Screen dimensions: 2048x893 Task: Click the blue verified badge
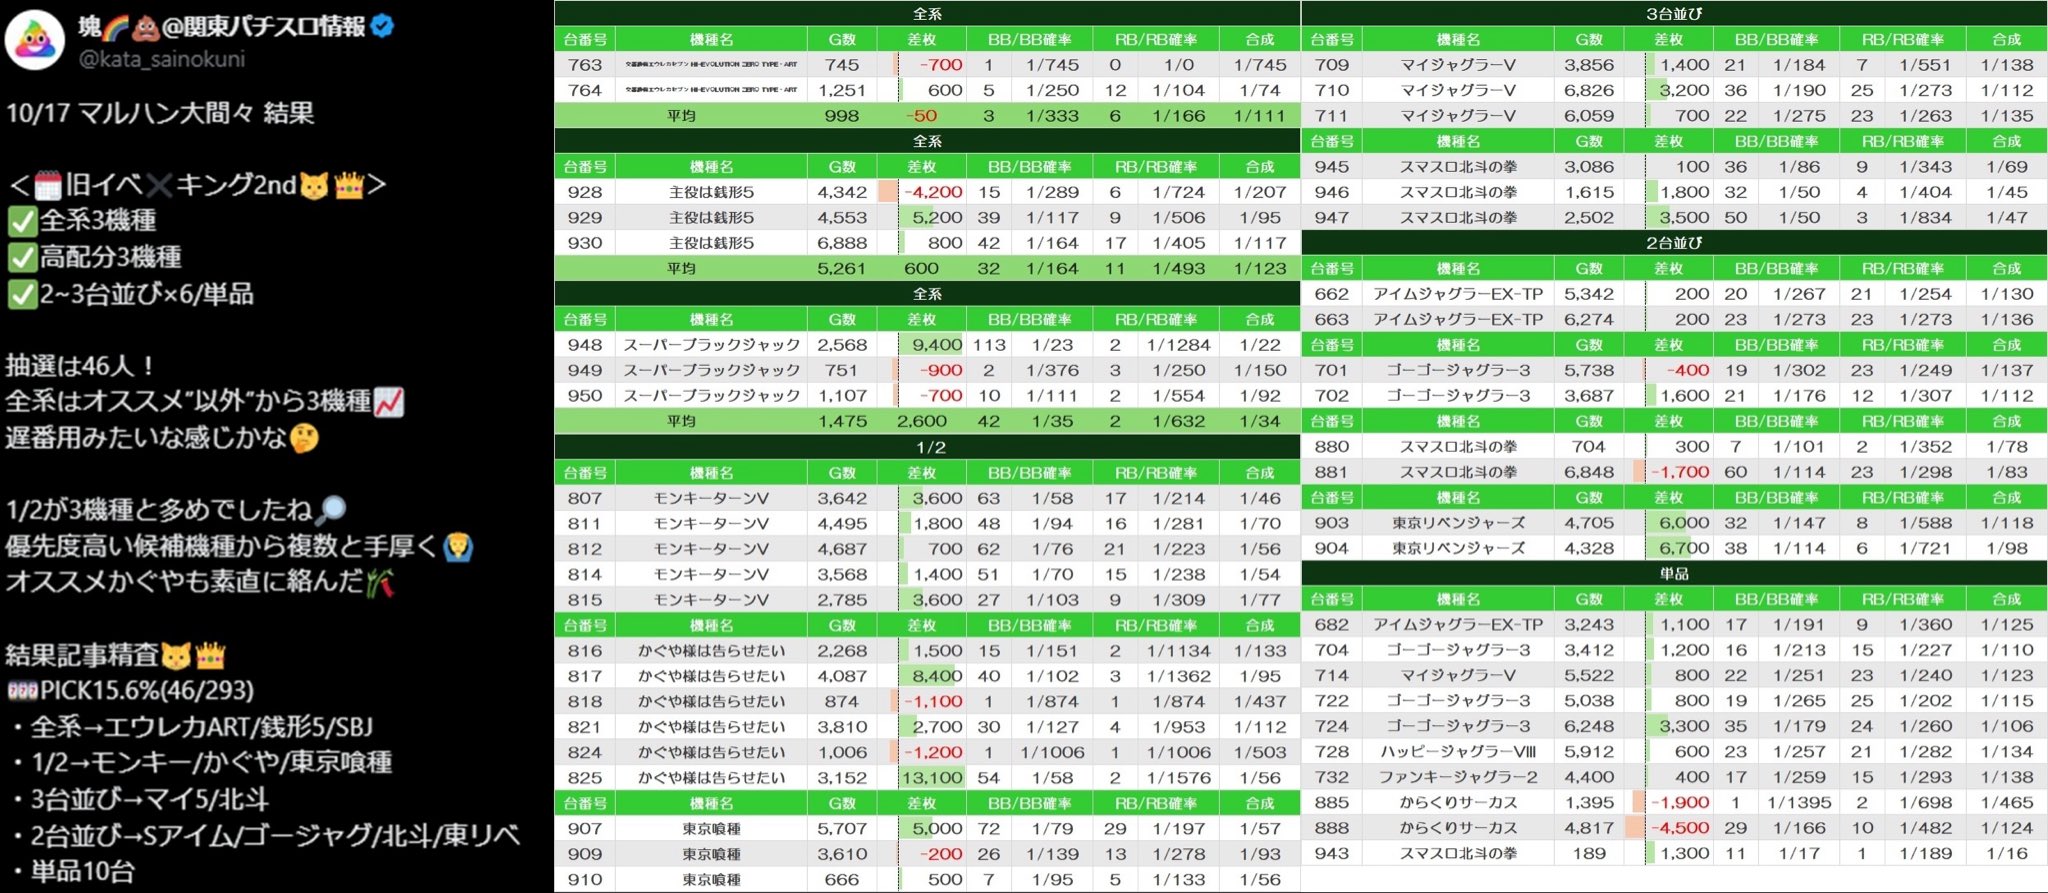coord(382,26)
